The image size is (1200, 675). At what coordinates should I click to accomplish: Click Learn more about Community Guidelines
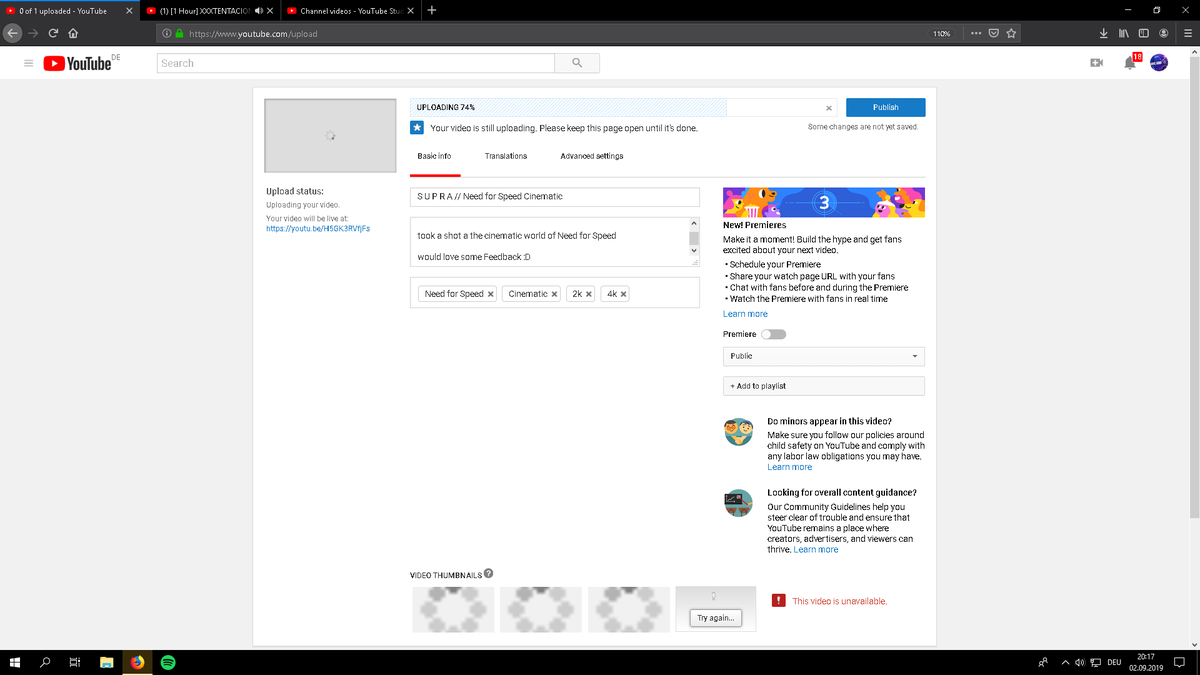pos(816,549)
